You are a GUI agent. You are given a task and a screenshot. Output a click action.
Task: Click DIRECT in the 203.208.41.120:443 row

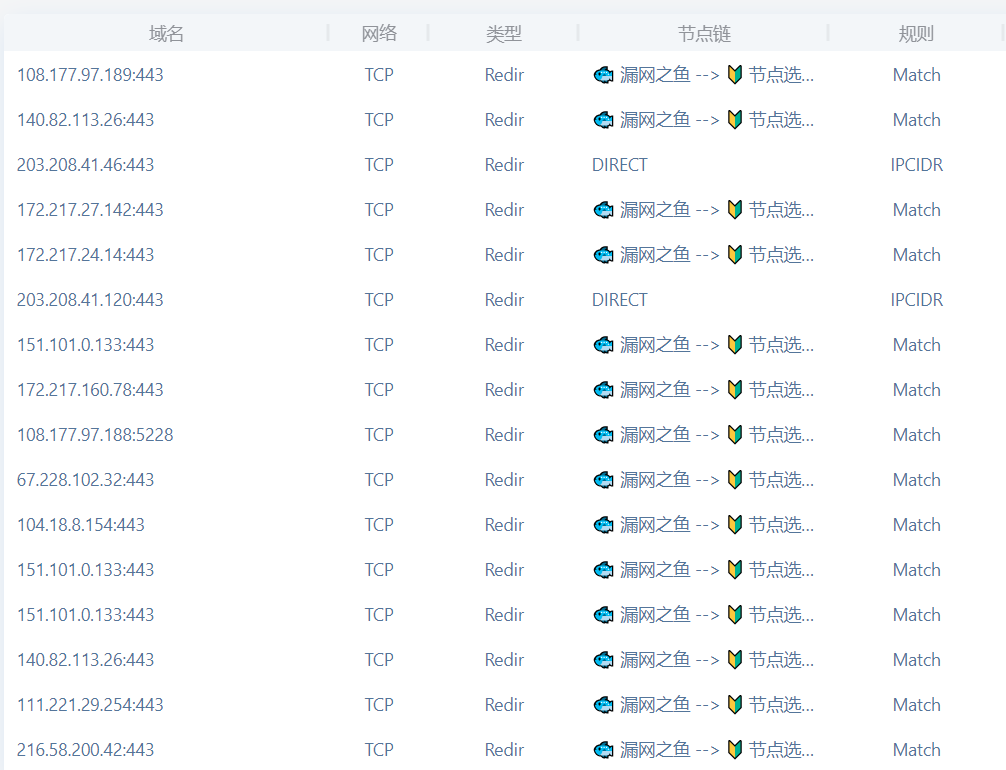coord(620,300)
